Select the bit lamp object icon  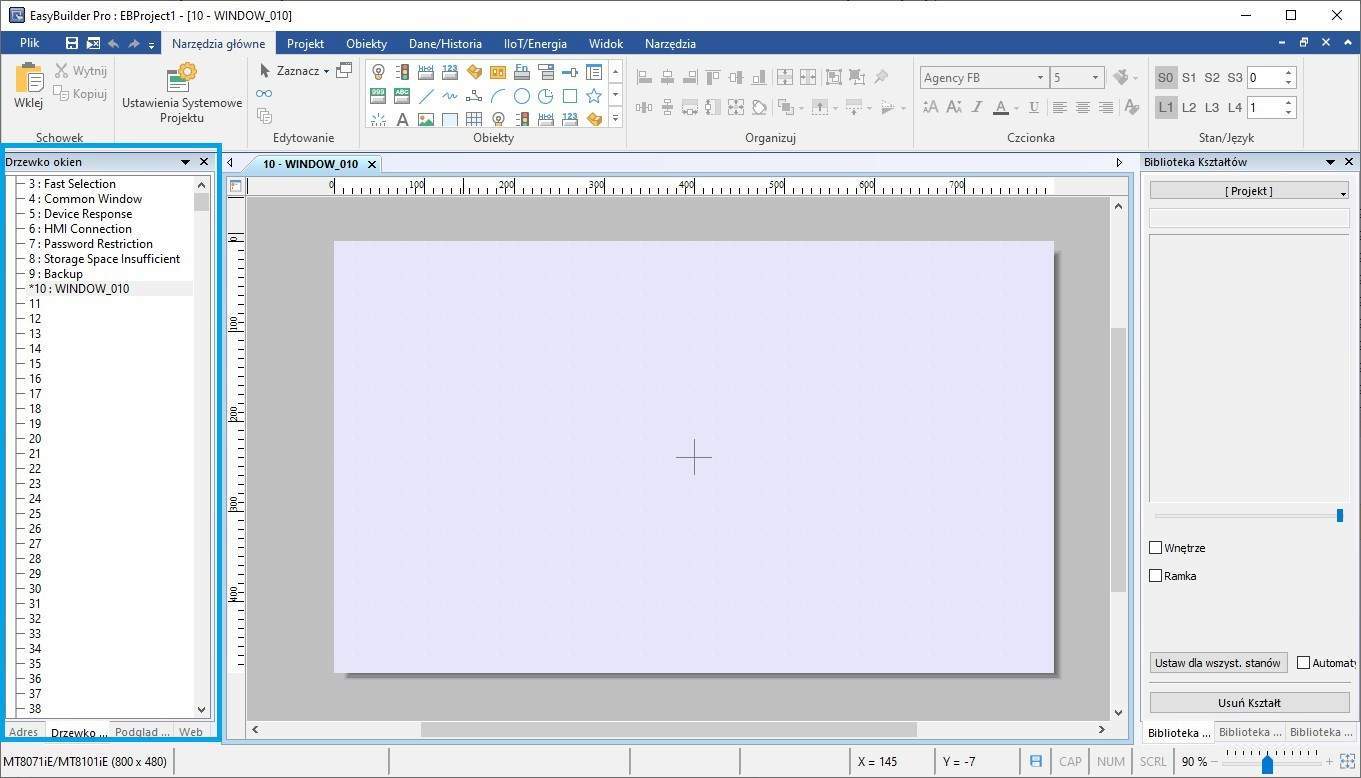378,72
